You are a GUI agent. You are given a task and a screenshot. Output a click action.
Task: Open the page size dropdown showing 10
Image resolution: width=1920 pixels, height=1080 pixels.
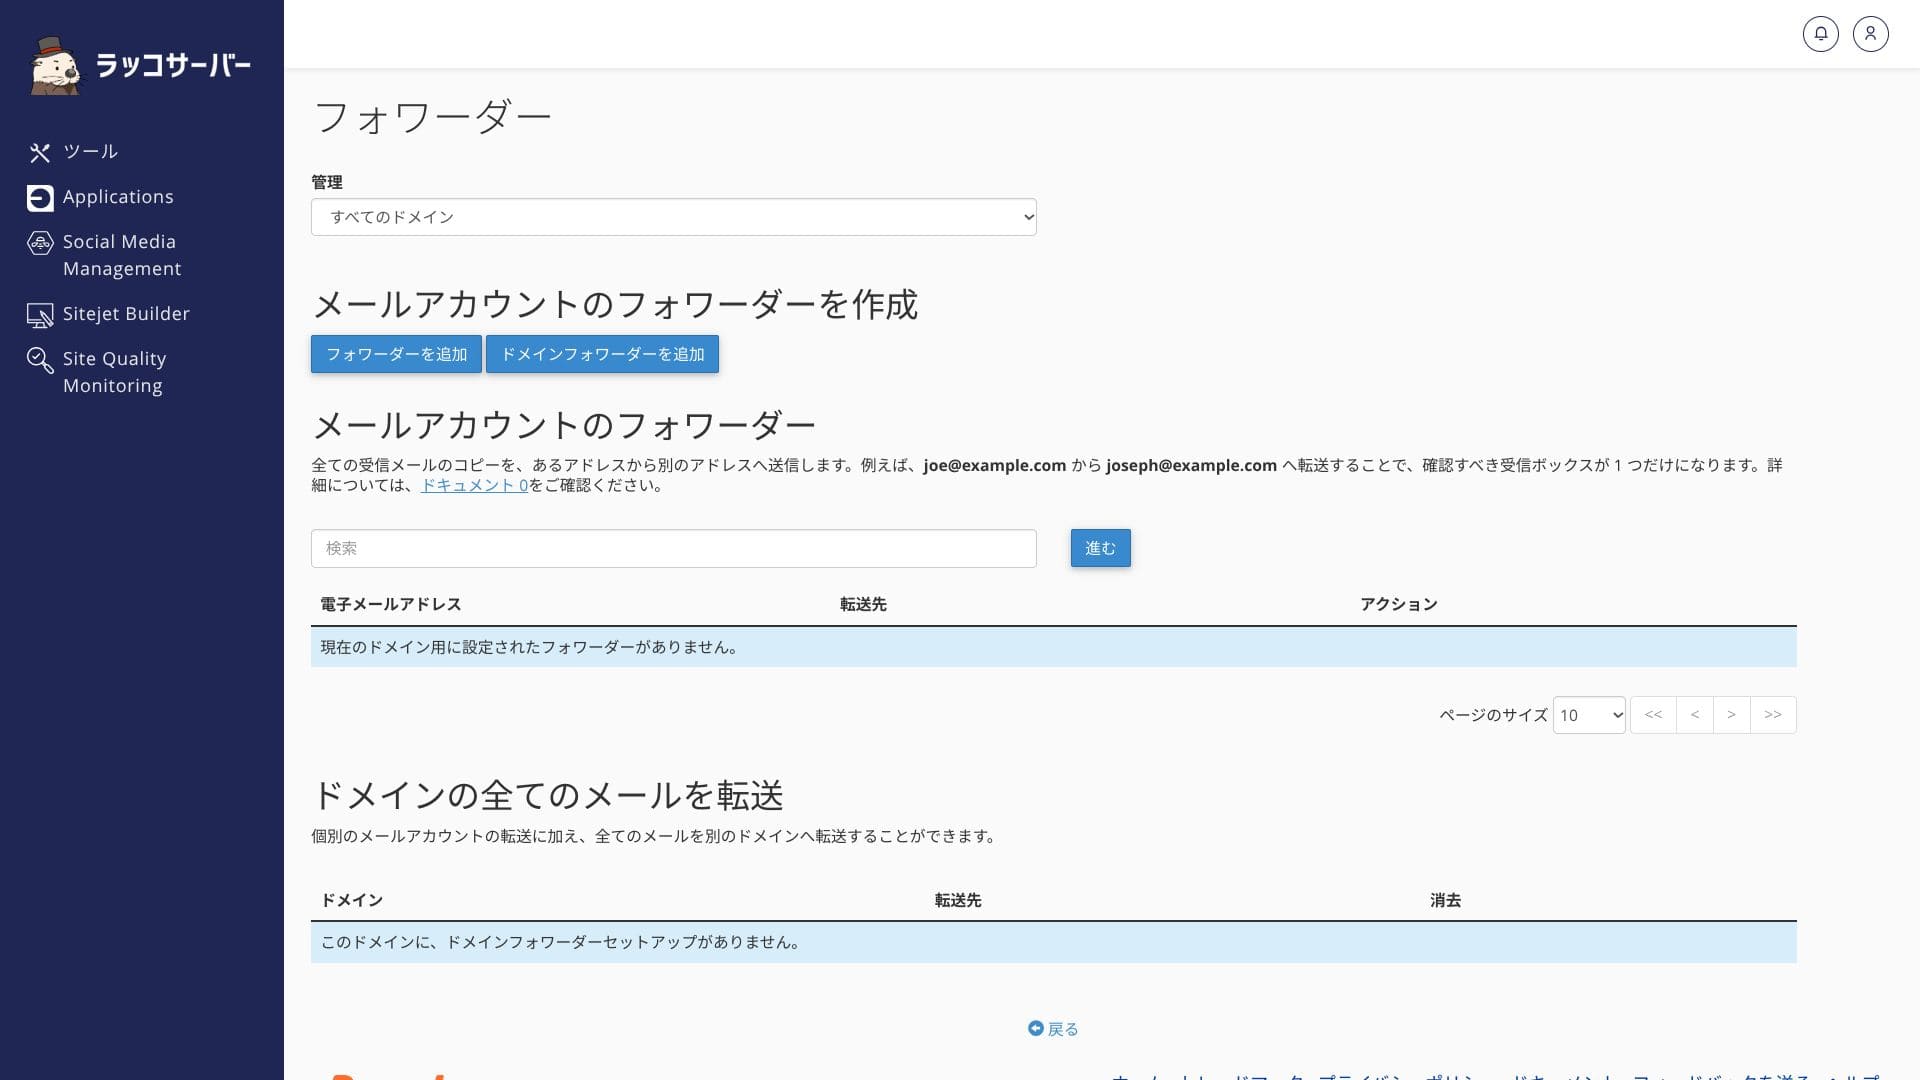(1588, 715)
